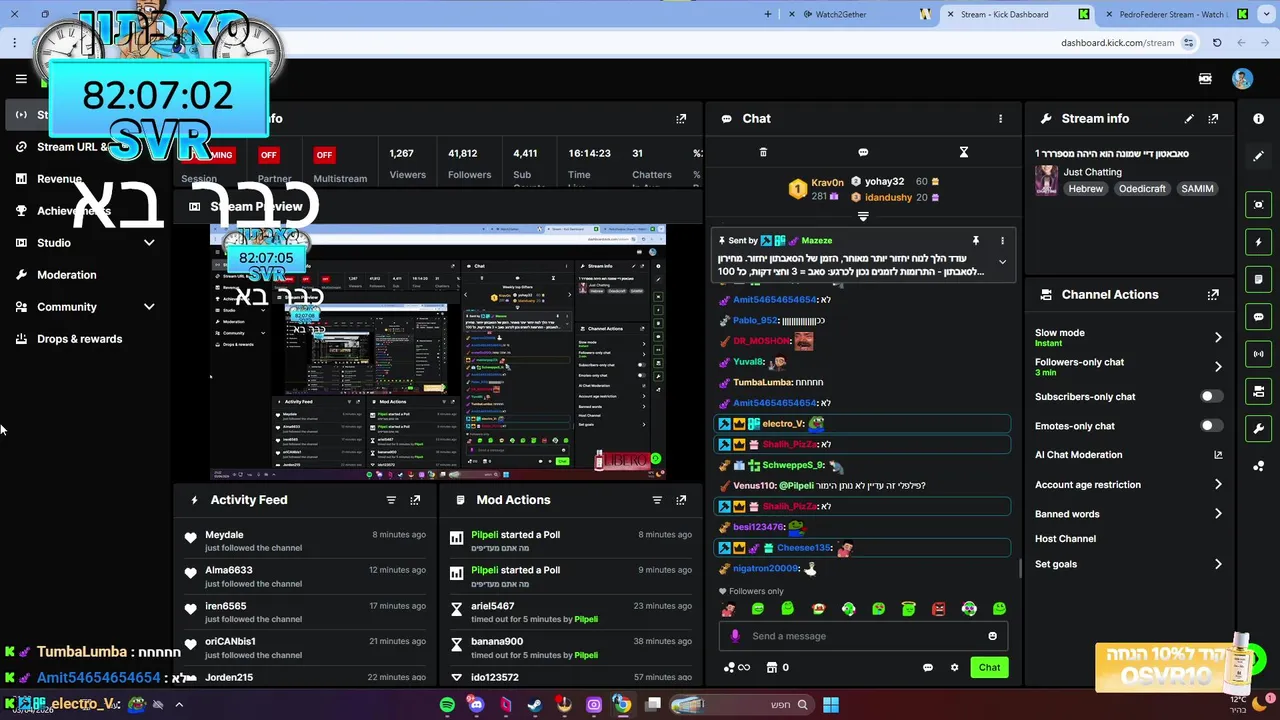1280x720 pixels.
Task: Click the channel points infinity icon
Action: pos(736,667)
